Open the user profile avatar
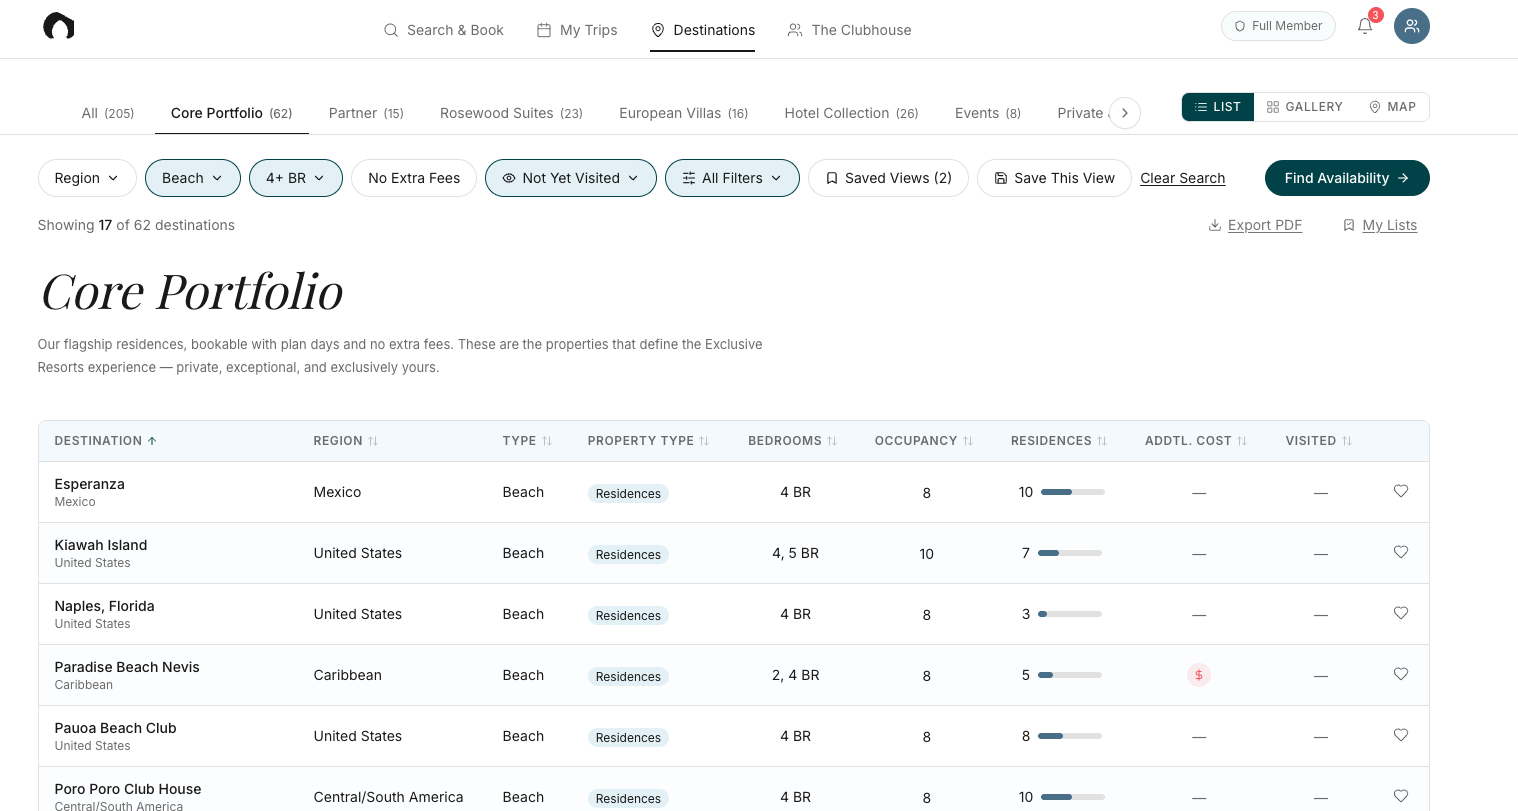This screenshot has width=1518, height=811. pos(1412,26)
